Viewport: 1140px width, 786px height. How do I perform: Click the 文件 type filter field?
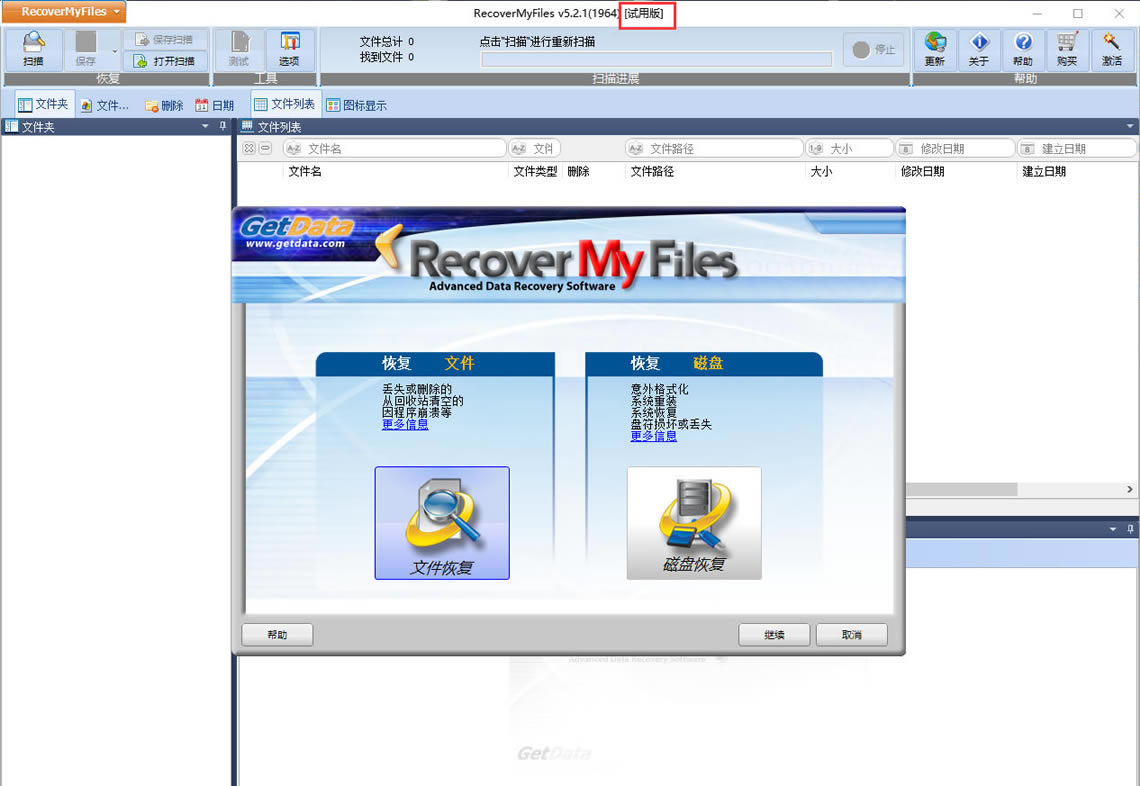(534, 148)
